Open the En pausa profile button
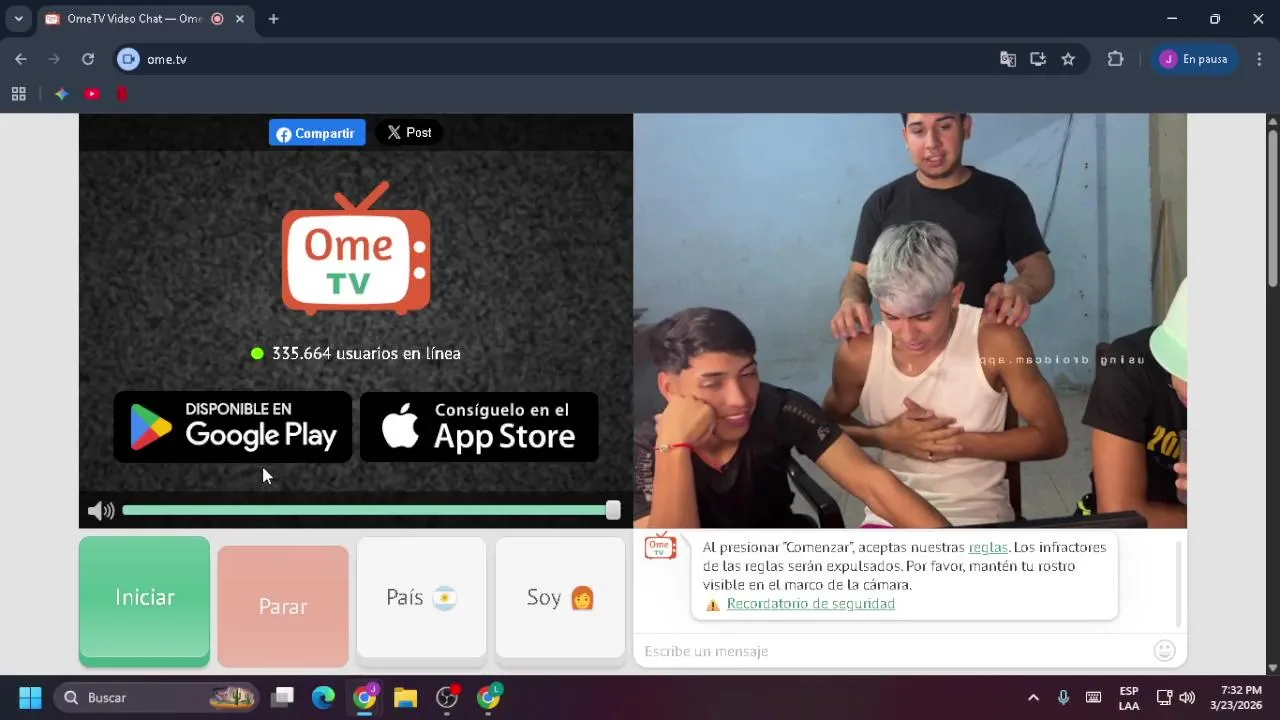Image resolution: width=1280 pixels, height=720 pixels. tap(1194, 59)
